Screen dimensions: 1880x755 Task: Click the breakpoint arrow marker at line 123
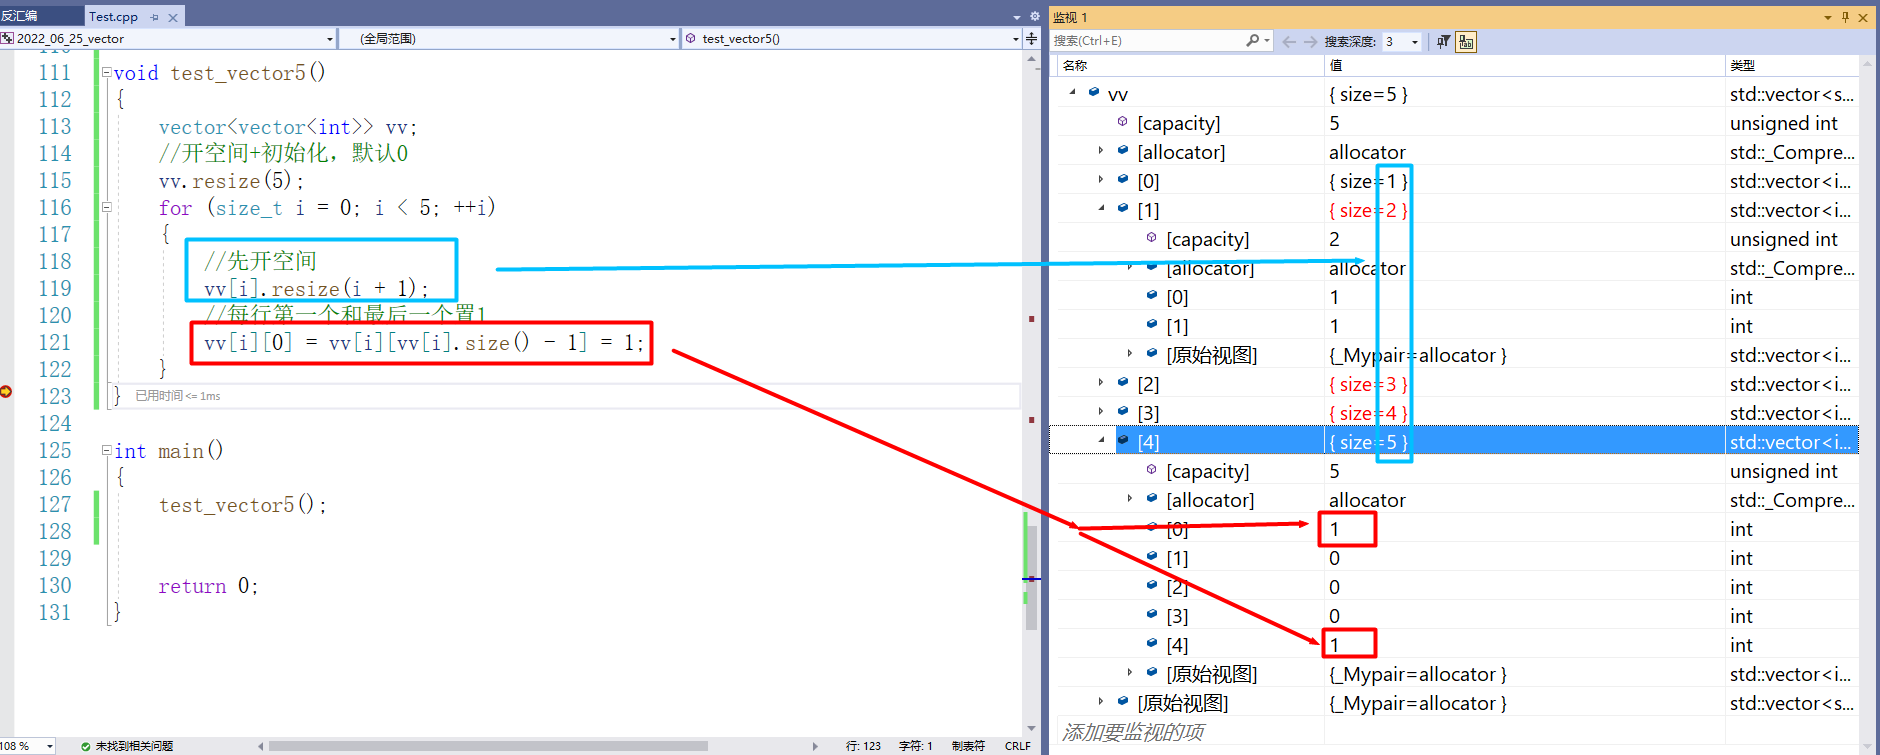coord(6,391)
